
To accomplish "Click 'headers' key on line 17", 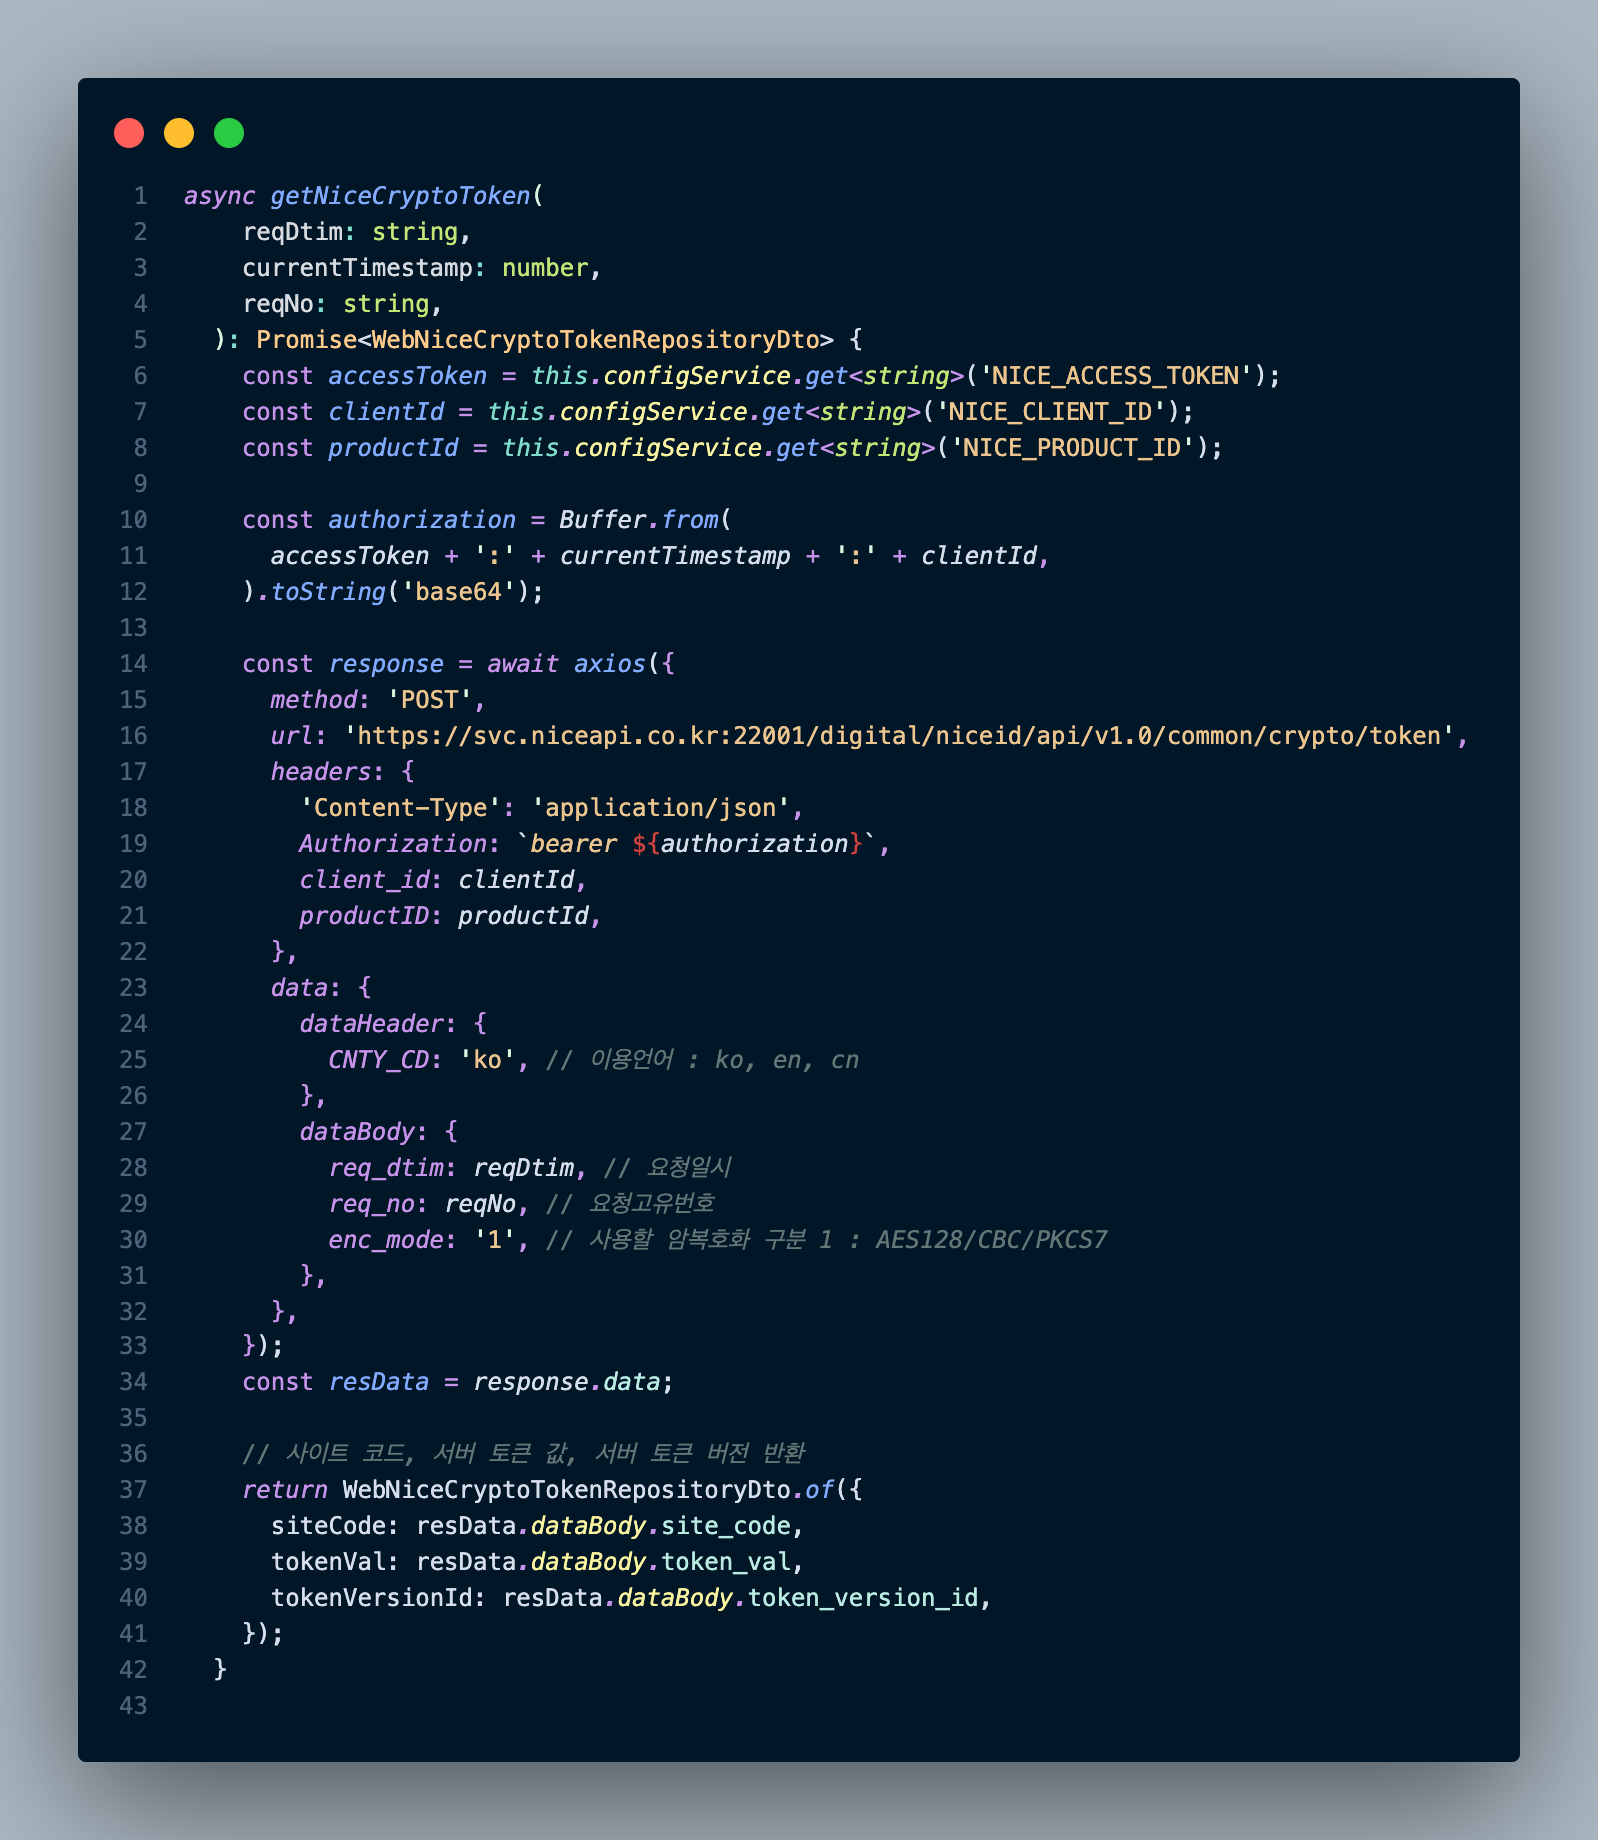I will 321,772.
